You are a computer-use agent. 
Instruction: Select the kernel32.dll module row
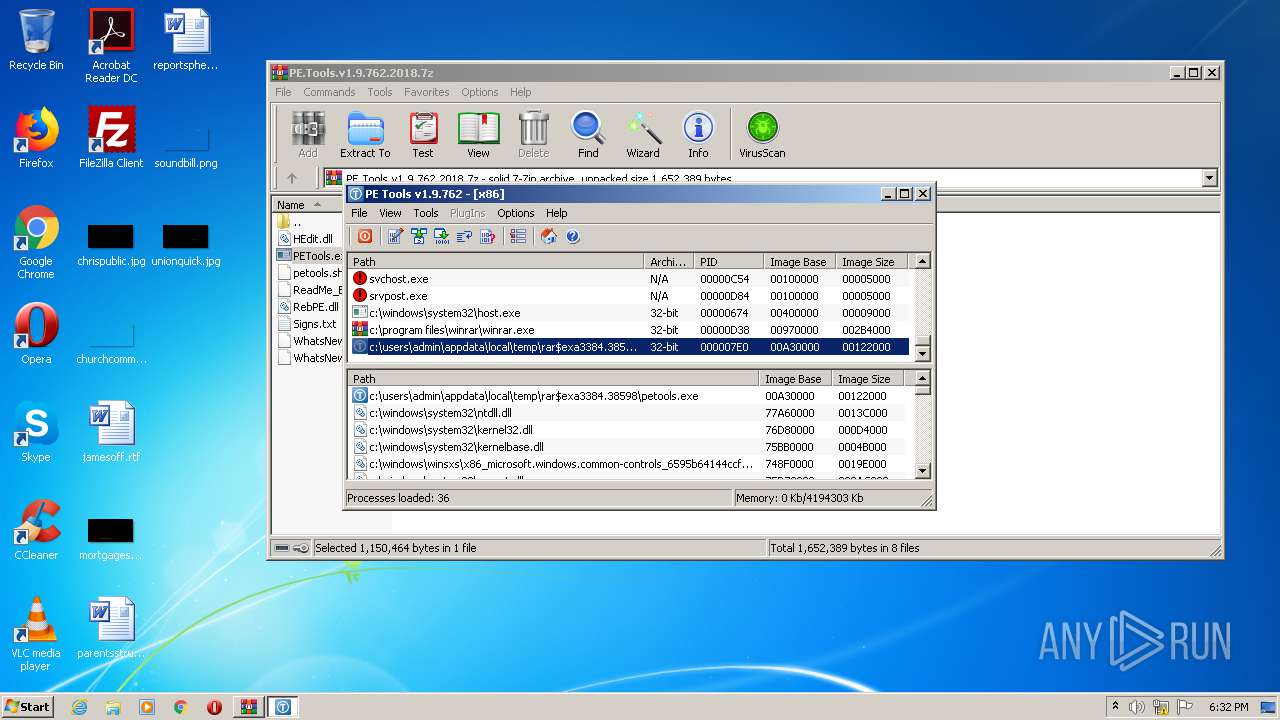[x=630, y=430]
